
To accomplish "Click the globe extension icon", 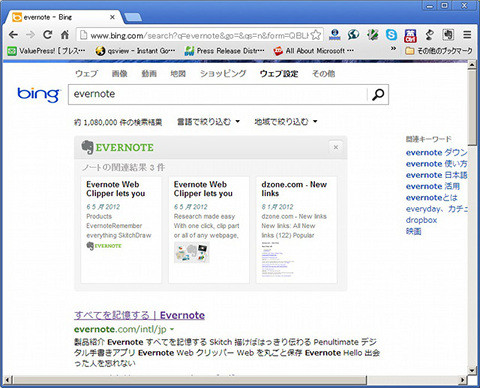I will pos(353,35).
